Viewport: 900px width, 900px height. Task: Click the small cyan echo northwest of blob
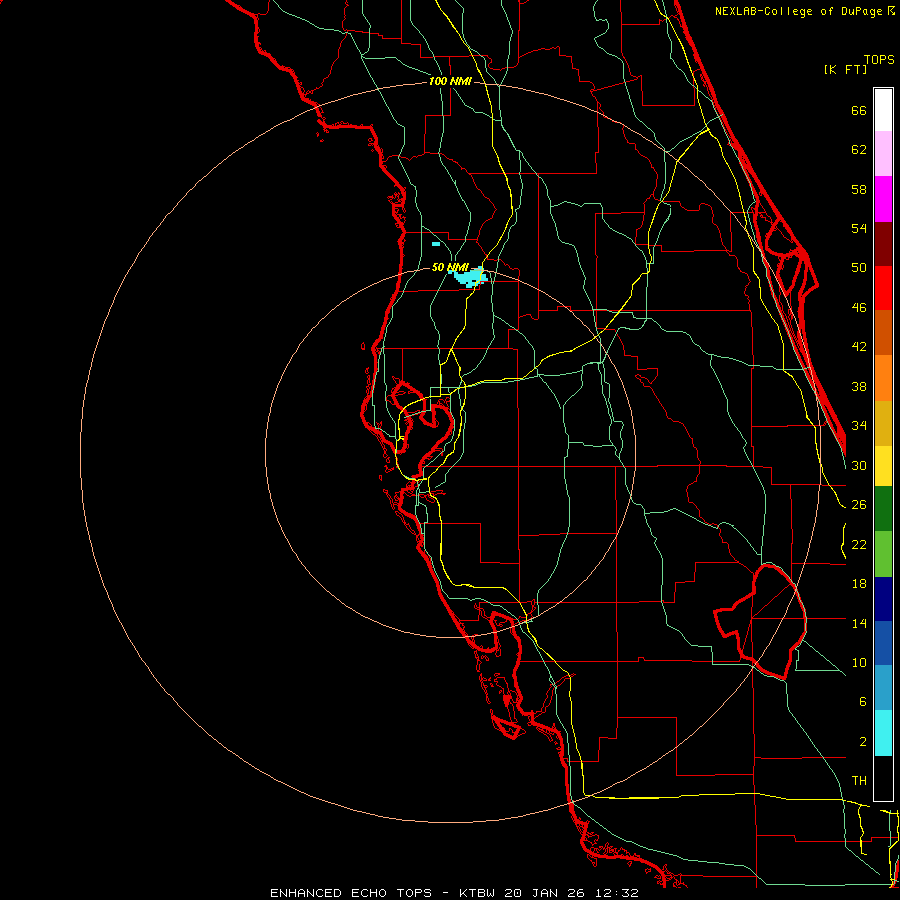(x=436, y=244)
